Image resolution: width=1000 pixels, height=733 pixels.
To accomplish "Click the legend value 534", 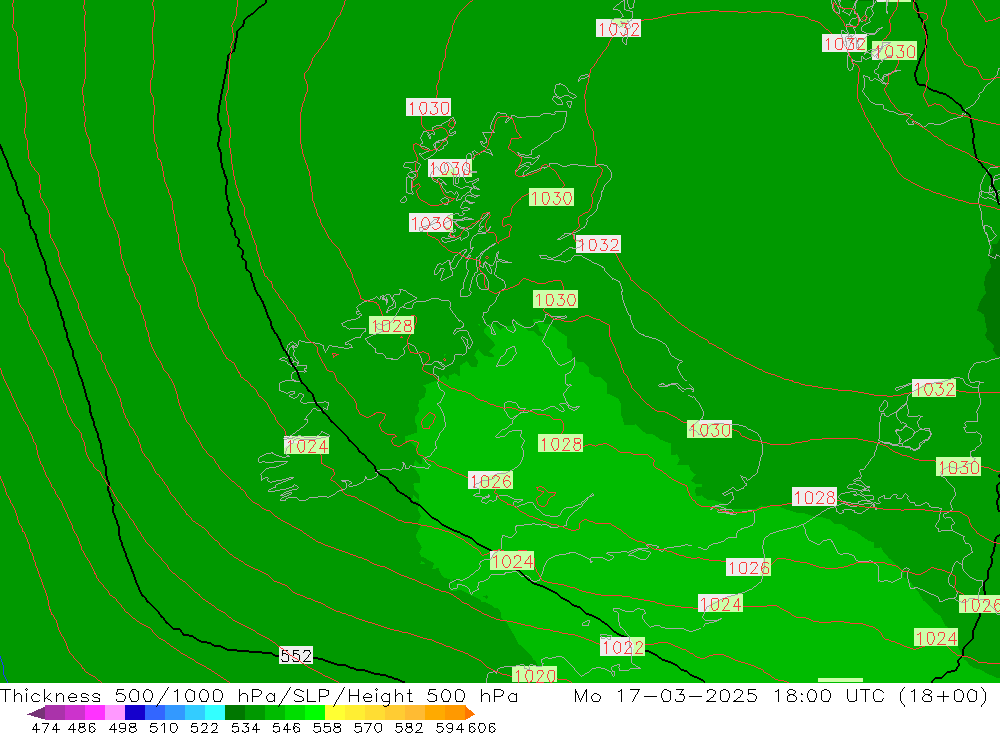I will [x=246, y=727].
